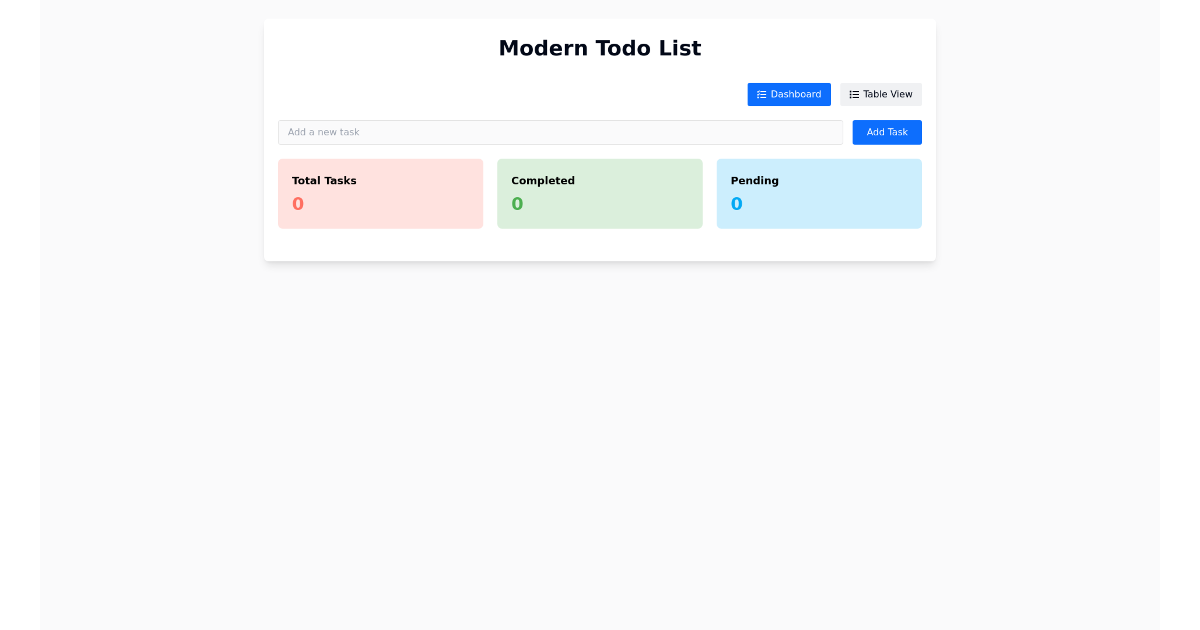Click inside the Add a new task field
1200x630 pixels.
(560, 132)
